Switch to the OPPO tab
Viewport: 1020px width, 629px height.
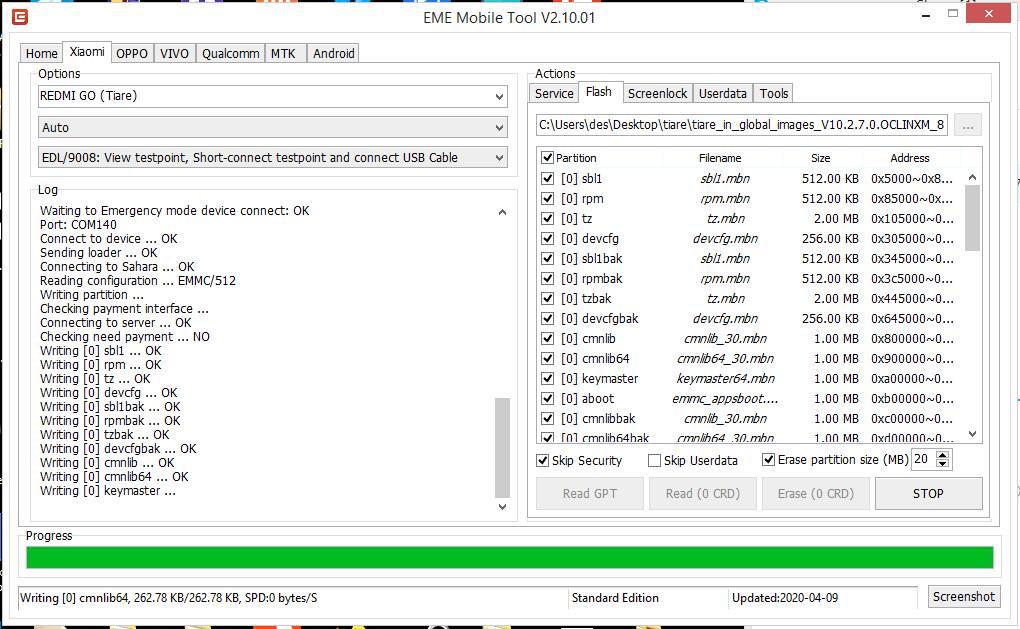132,53
